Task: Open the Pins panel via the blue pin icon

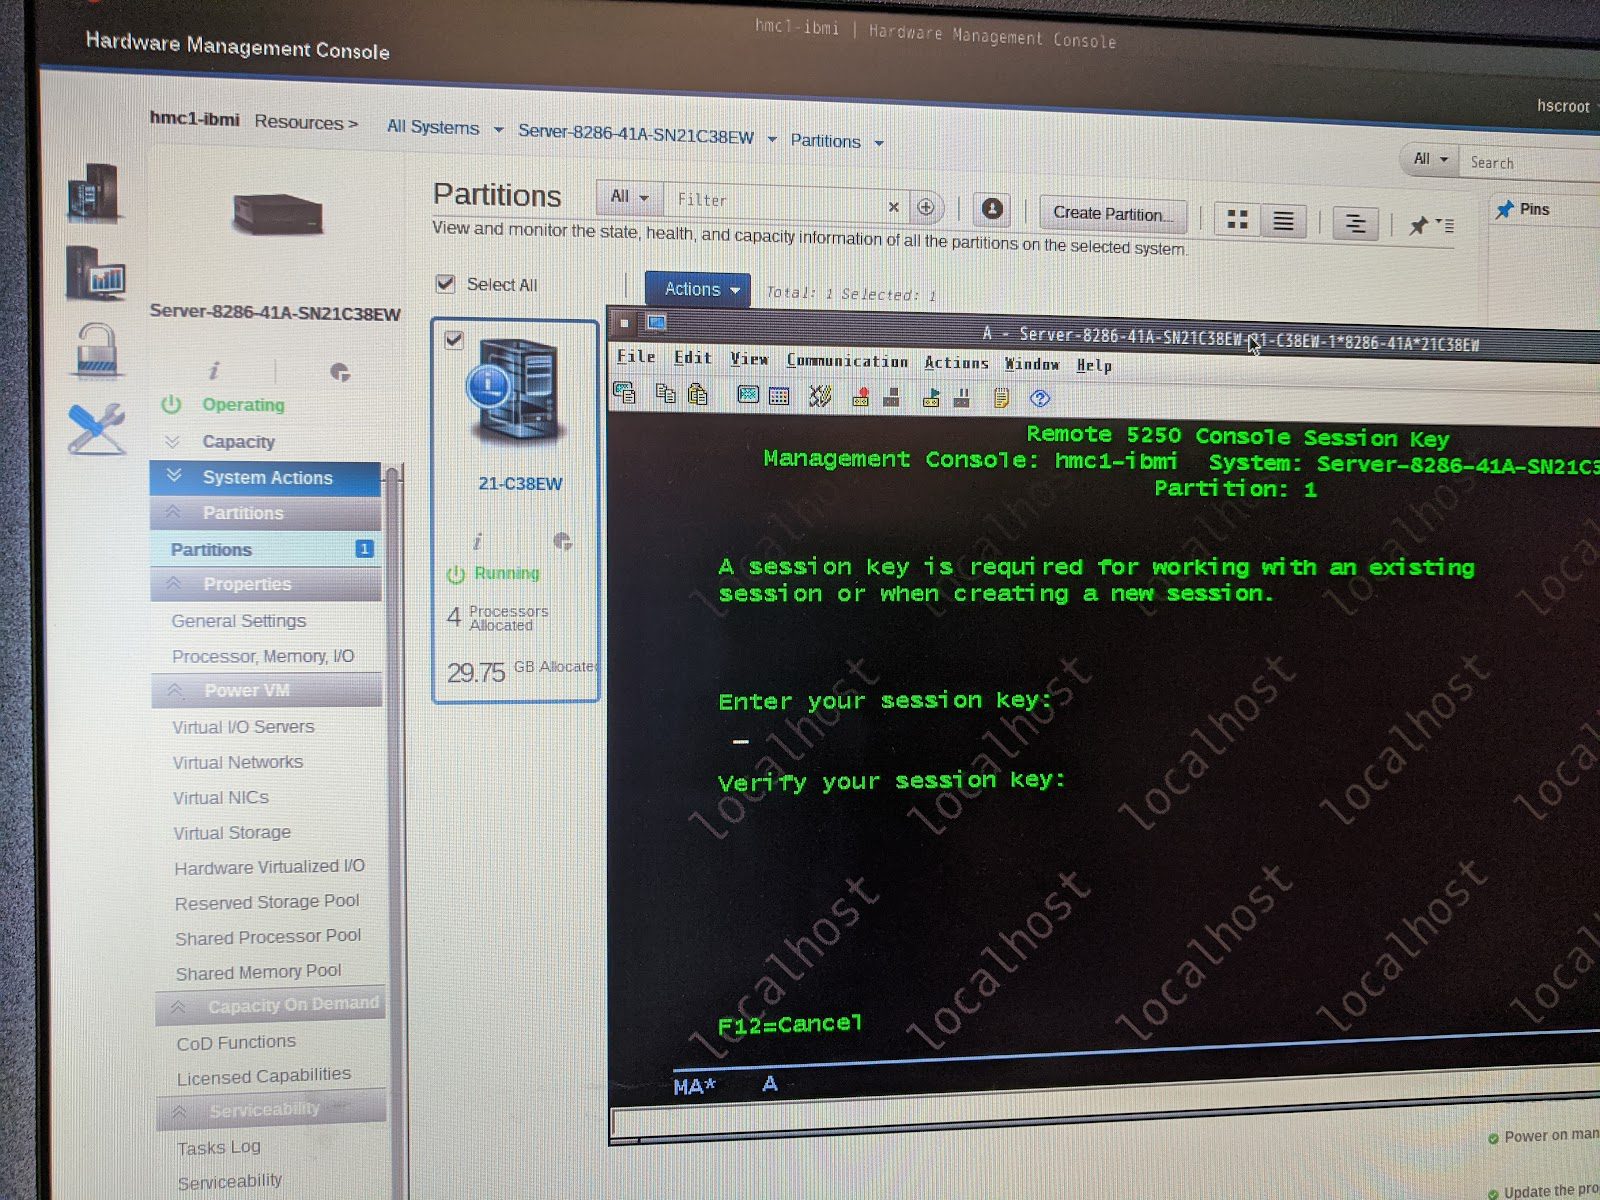Action: tap(1505, 209)
